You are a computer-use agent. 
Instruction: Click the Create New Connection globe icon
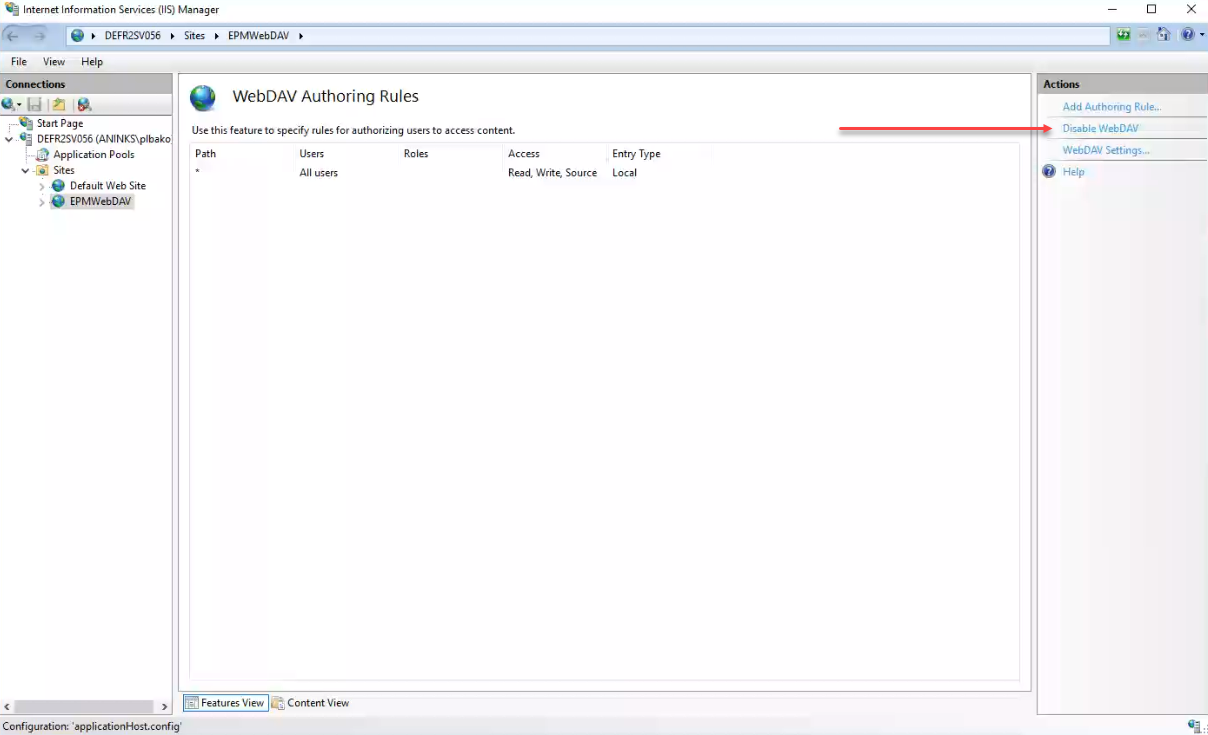coord(9,104)
